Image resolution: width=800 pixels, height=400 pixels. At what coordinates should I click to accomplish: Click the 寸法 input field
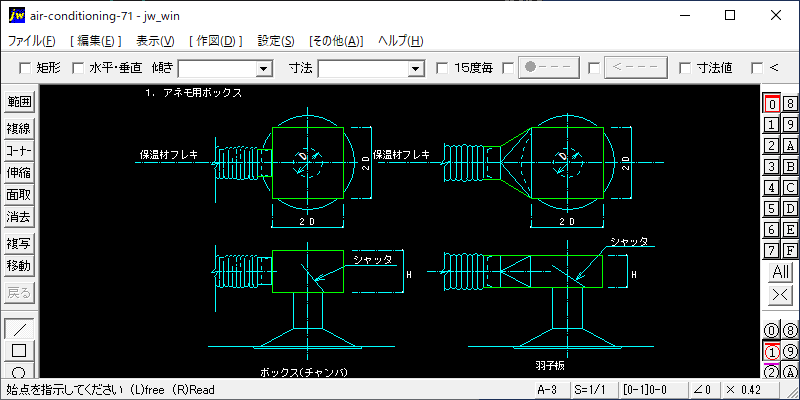pos(364,68)
